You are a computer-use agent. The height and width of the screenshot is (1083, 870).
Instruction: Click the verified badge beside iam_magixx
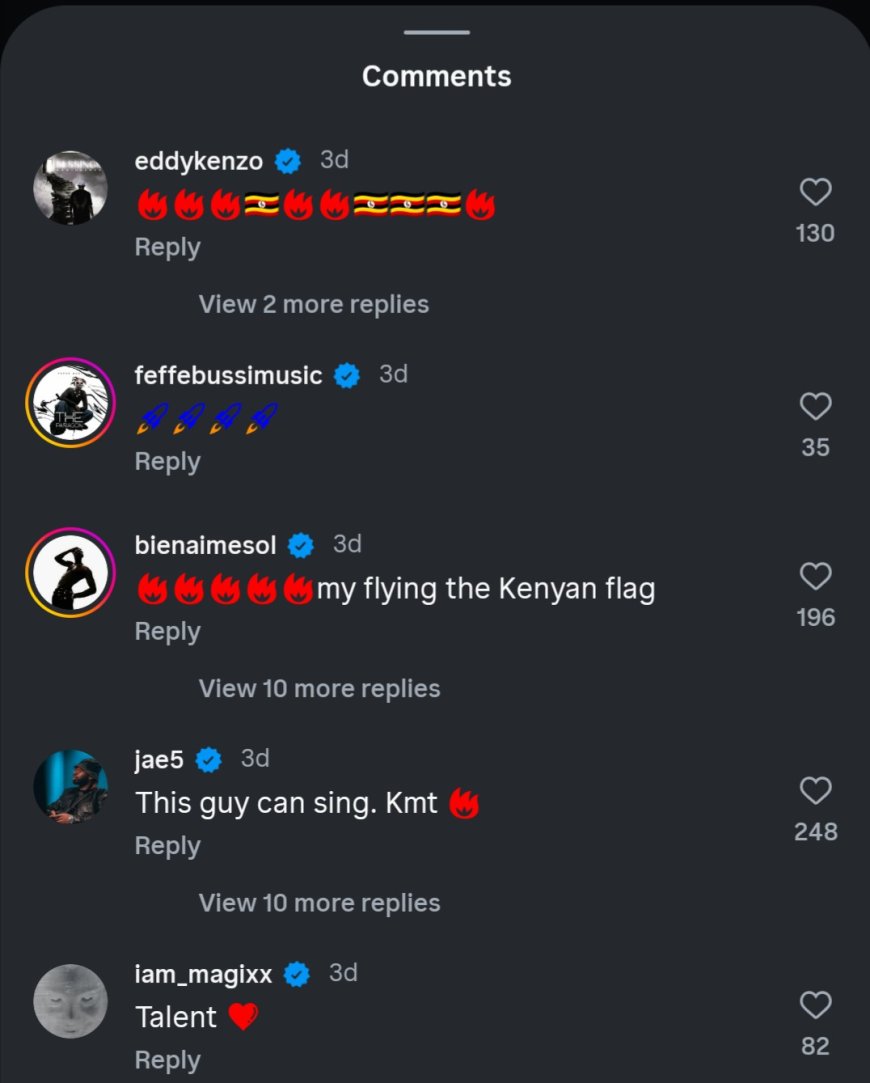coord(297,974)
